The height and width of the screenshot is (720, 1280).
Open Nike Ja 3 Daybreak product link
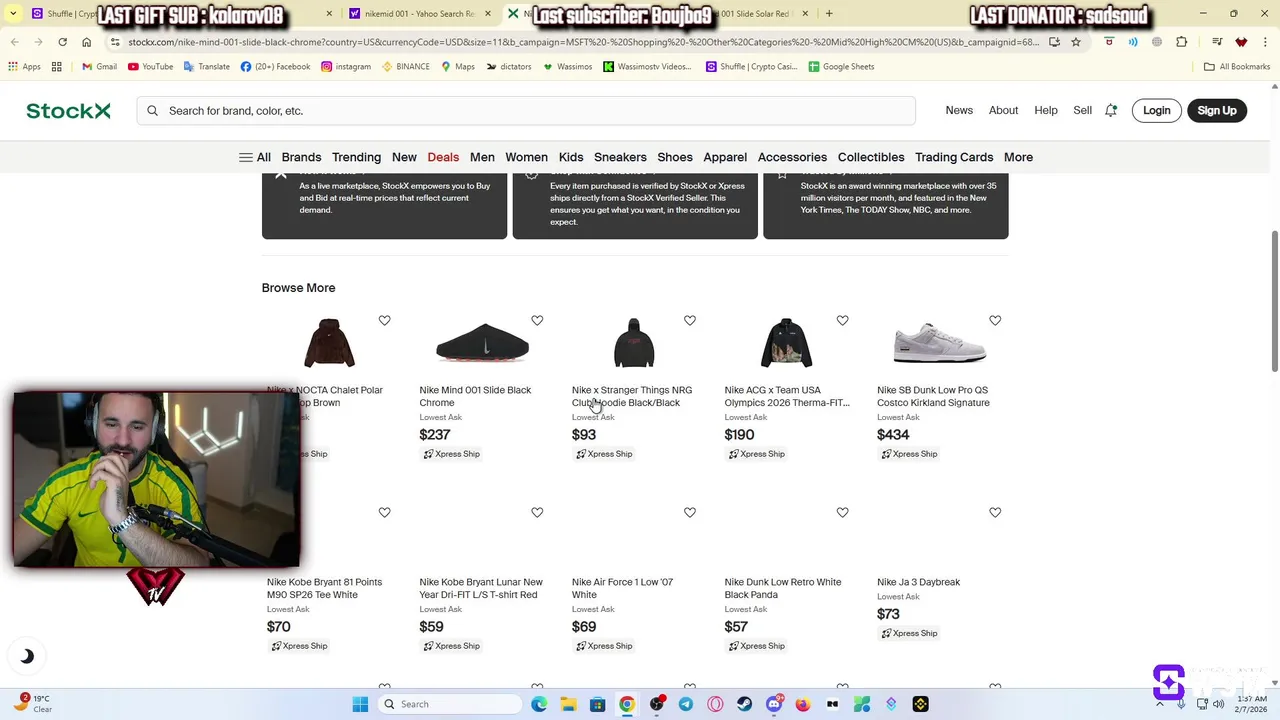click(918, 582)
